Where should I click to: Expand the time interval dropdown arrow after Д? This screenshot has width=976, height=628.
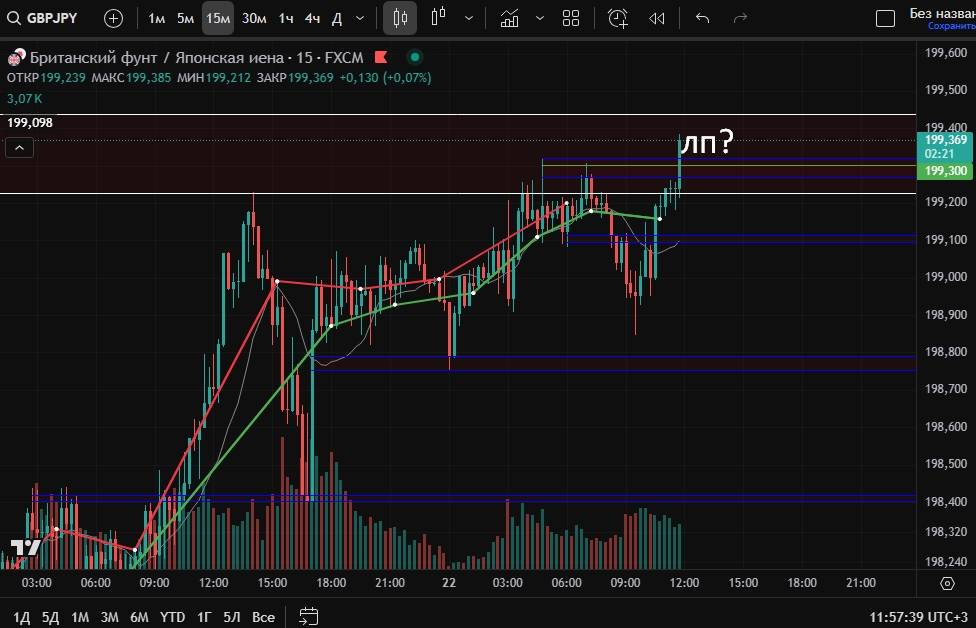pos(360,18)
